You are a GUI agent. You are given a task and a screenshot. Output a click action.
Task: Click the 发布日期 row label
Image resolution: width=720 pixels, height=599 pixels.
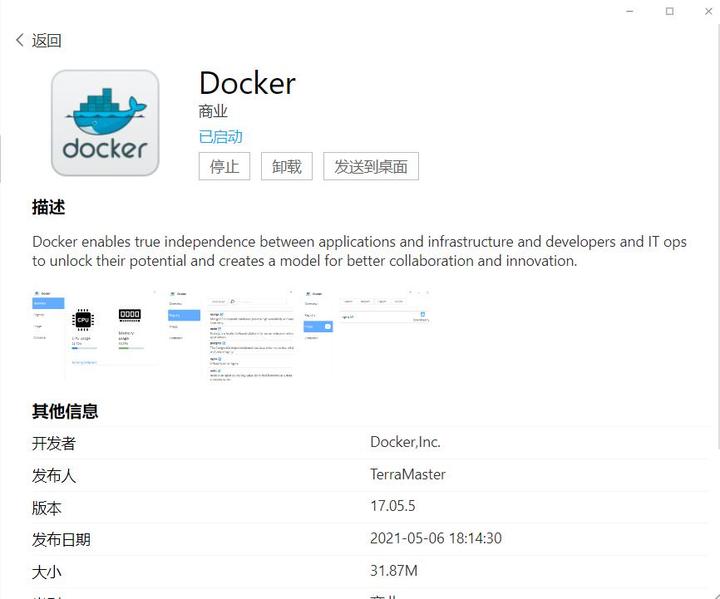(x=61, y=539)
